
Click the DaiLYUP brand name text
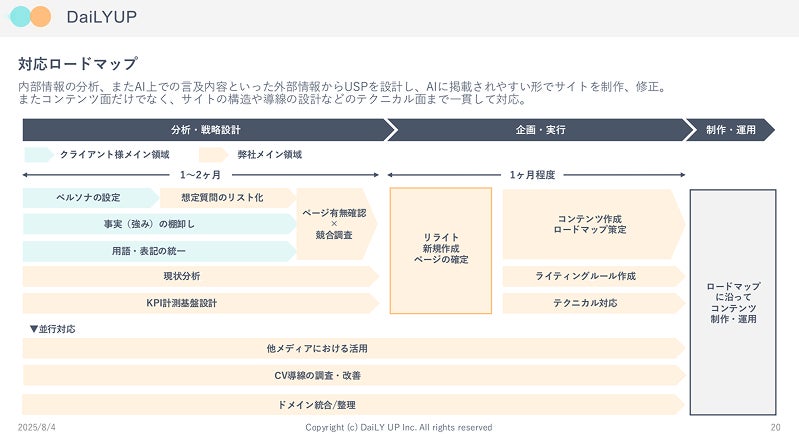coord(101,17)
